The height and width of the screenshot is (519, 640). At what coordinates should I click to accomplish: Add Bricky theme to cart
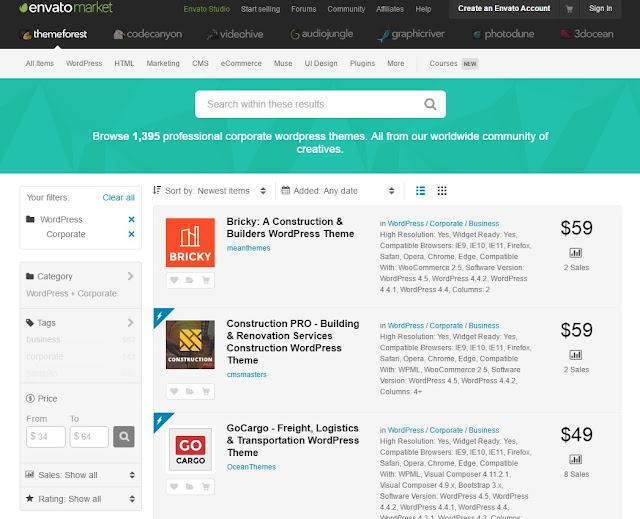(x=206, y=280)
